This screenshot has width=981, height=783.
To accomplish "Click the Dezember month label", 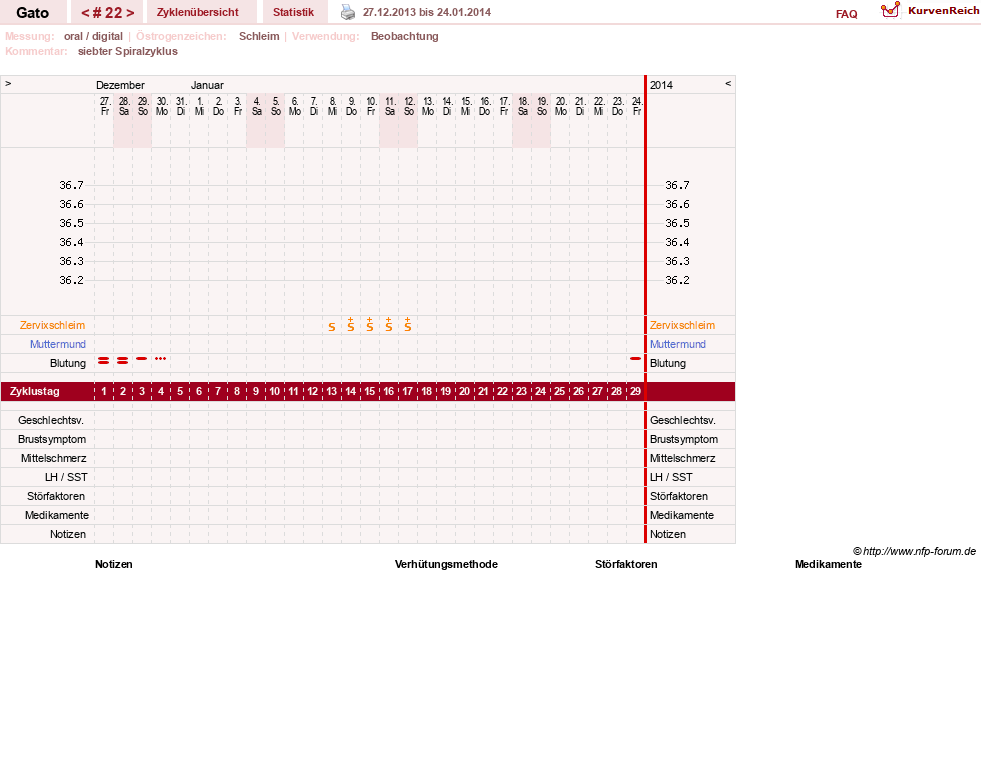I will click(120, 85).
